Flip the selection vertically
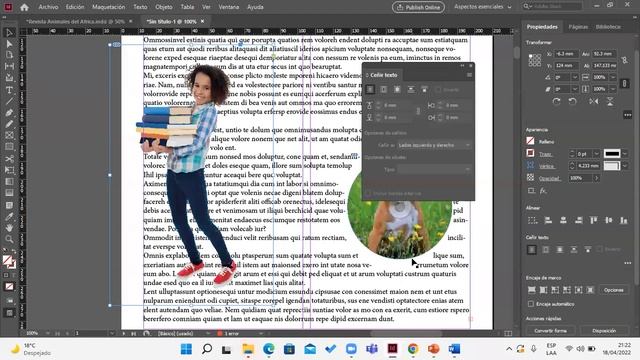 click(610, 102)
